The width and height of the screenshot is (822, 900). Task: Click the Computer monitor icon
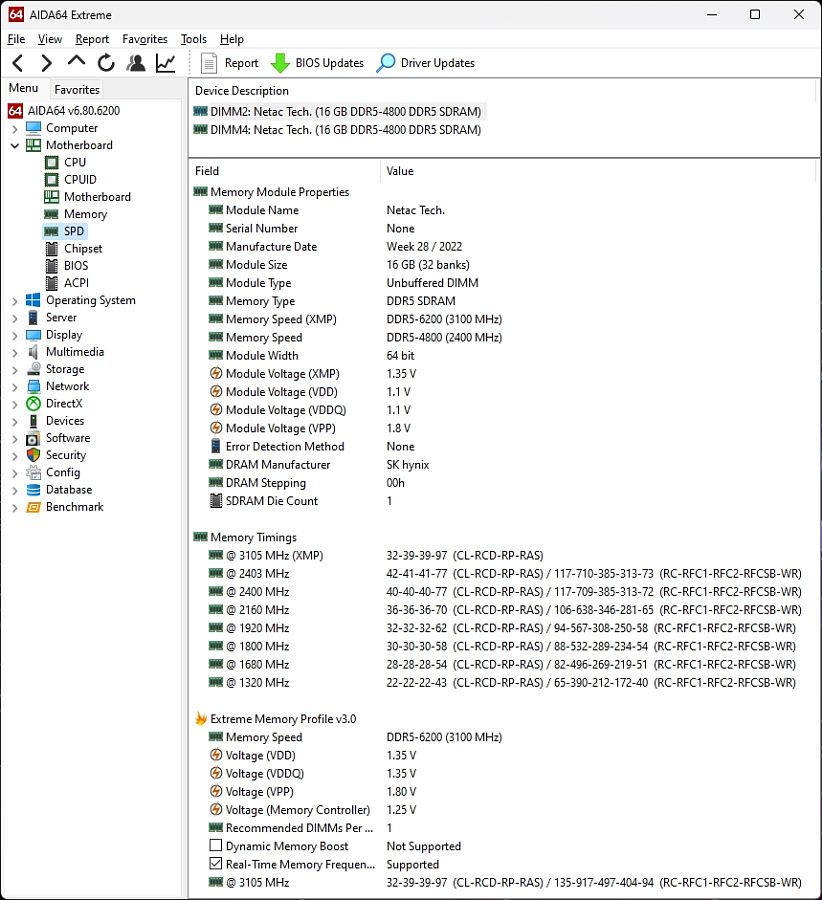point(33,128)
